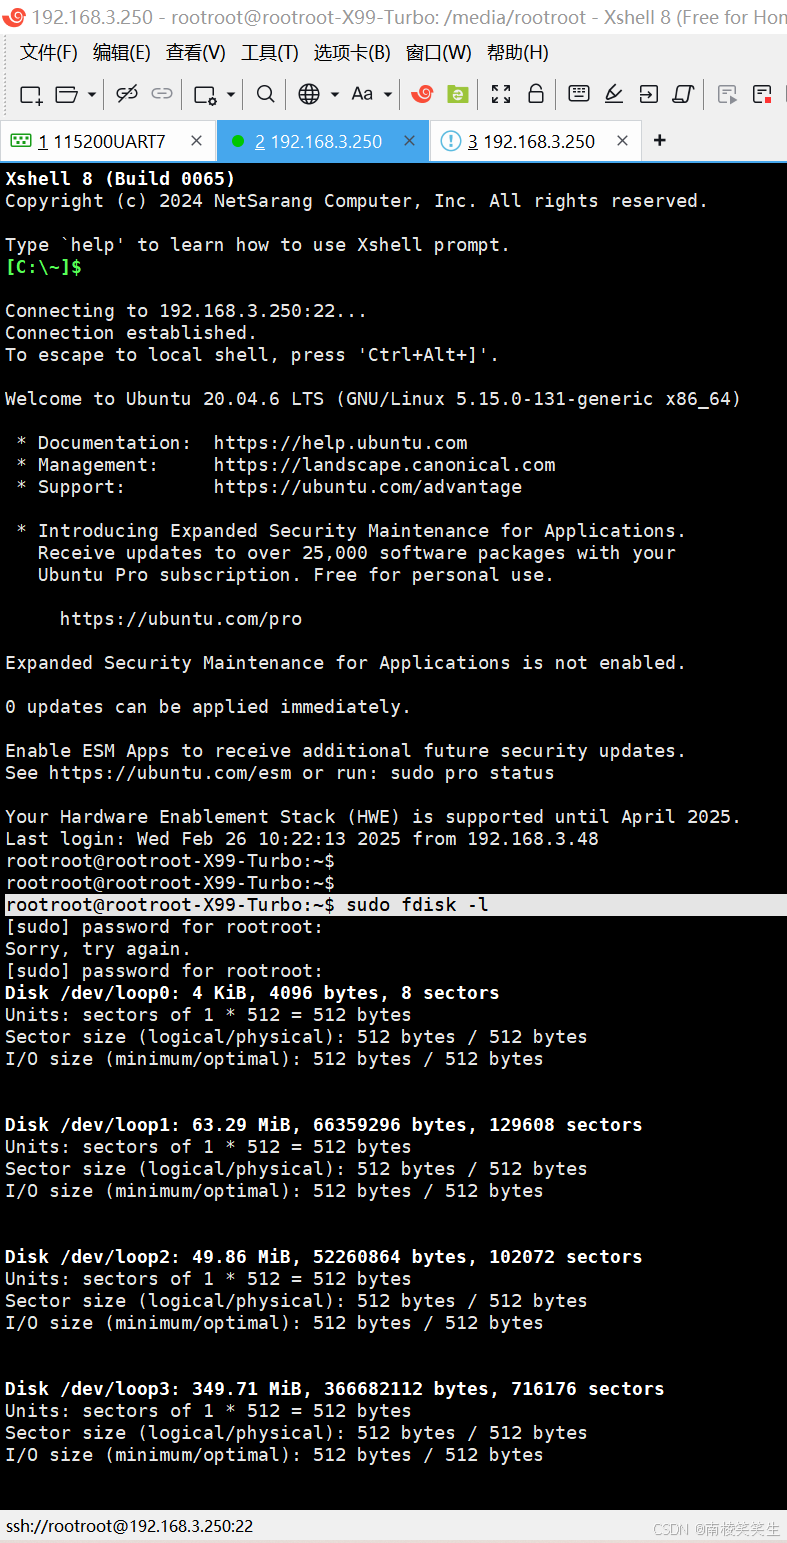Click the 'Disk /dev/loop3: 349.71 MiB' line
This screenshot has height=1543, width=787.
pos(334,1389)
